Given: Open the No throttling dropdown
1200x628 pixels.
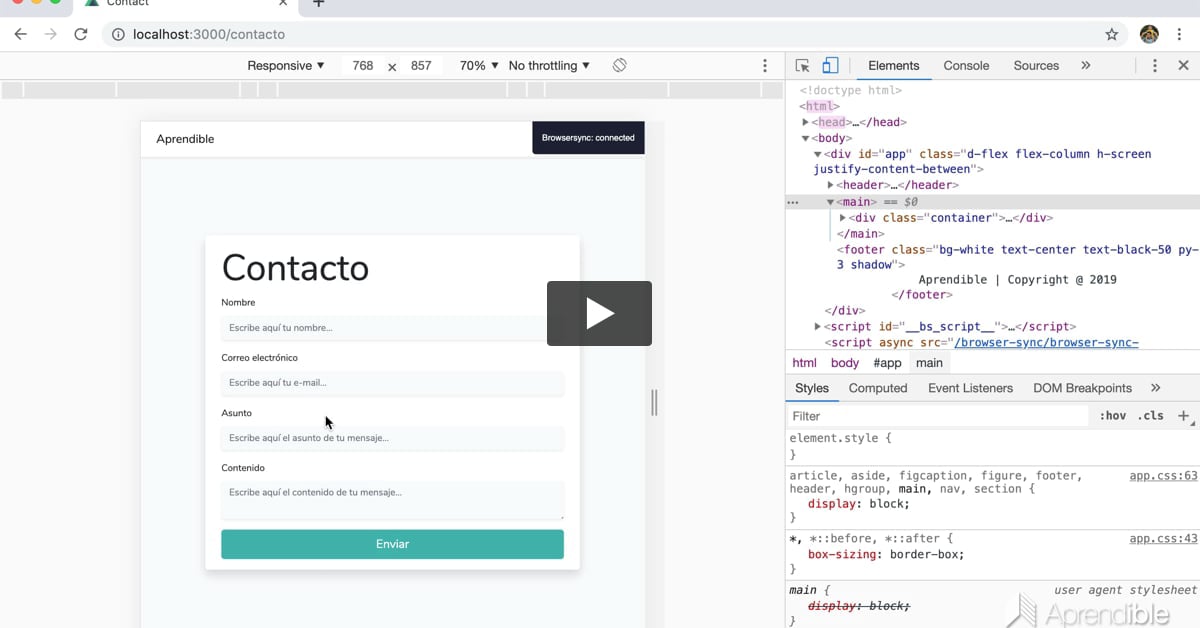Looking at the screenshot, I should coord(549,66).
